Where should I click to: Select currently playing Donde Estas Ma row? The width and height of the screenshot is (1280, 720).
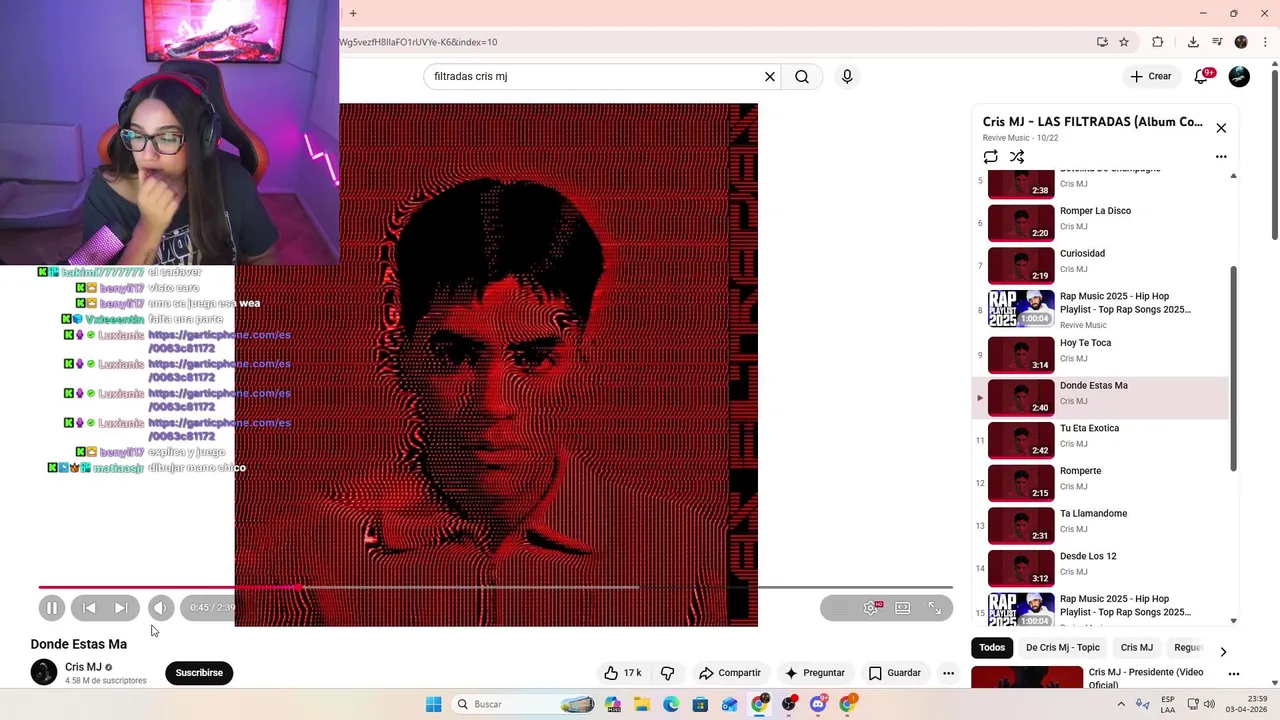coord(1100,397)
